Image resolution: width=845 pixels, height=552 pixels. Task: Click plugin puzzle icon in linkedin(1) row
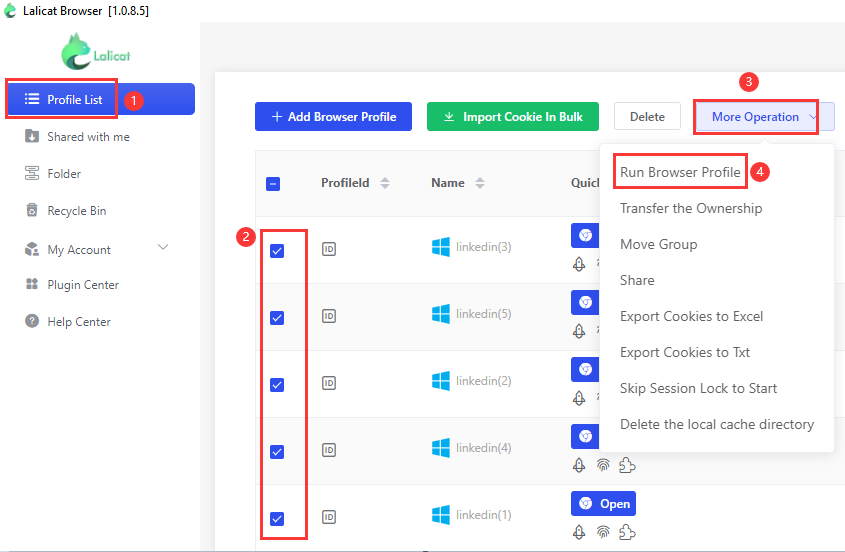(x=627, y=532)
